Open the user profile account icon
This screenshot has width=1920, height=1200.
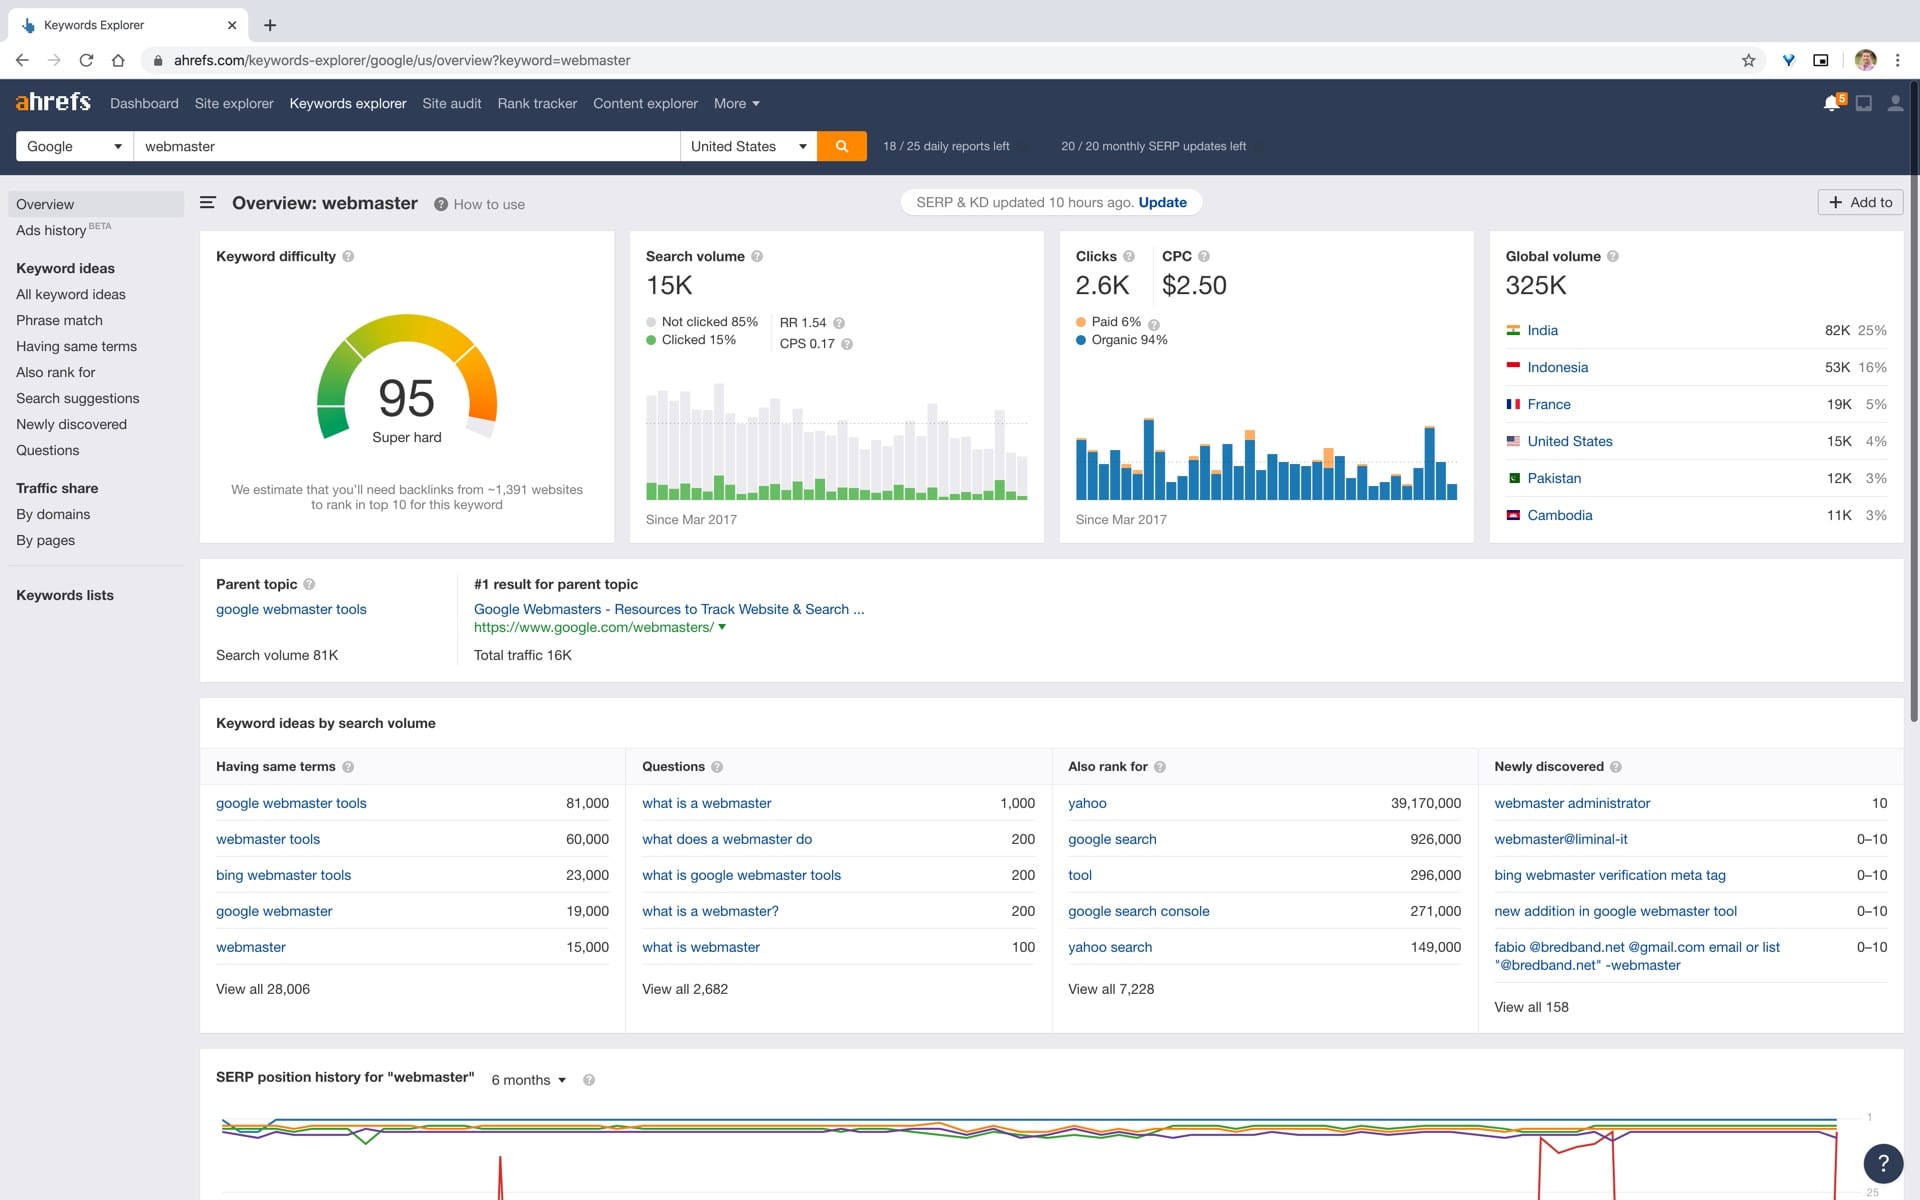1896,103
